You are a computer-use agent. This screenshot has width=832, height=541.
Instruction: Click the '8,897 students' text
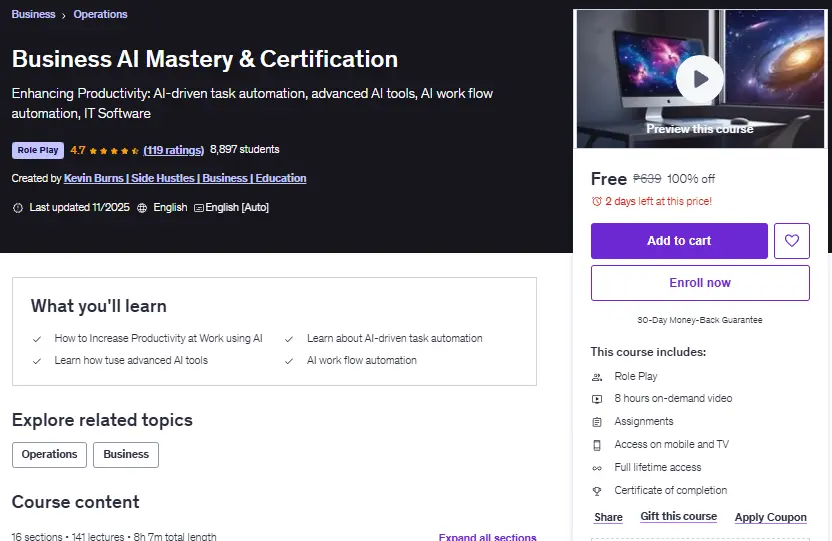click(245, 150)
